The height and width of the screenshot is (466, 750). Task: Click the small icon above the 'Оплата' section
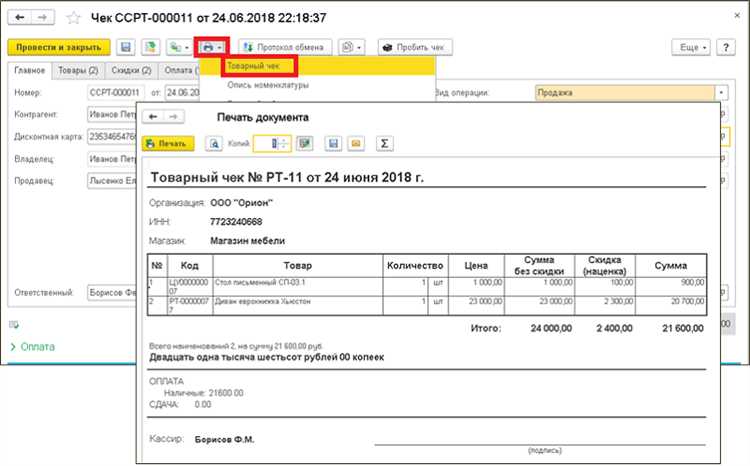point(14,325)
